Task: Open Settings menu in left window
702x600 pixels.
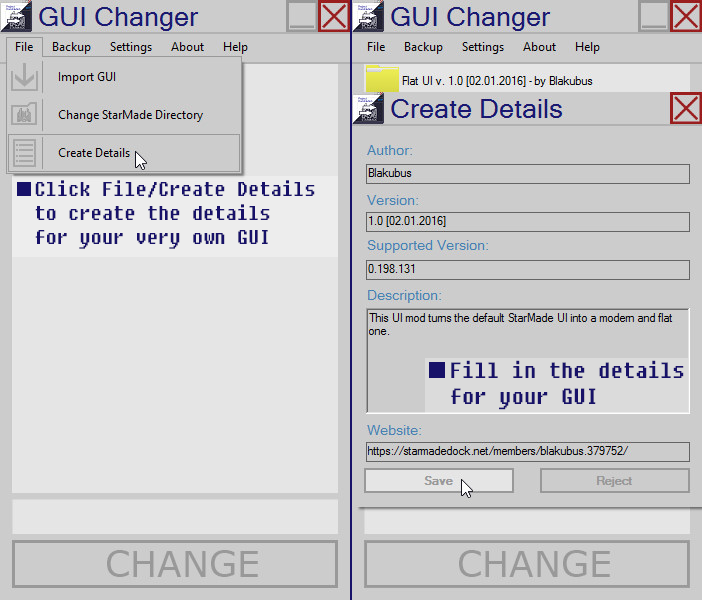Action: [x=131, y=47]
